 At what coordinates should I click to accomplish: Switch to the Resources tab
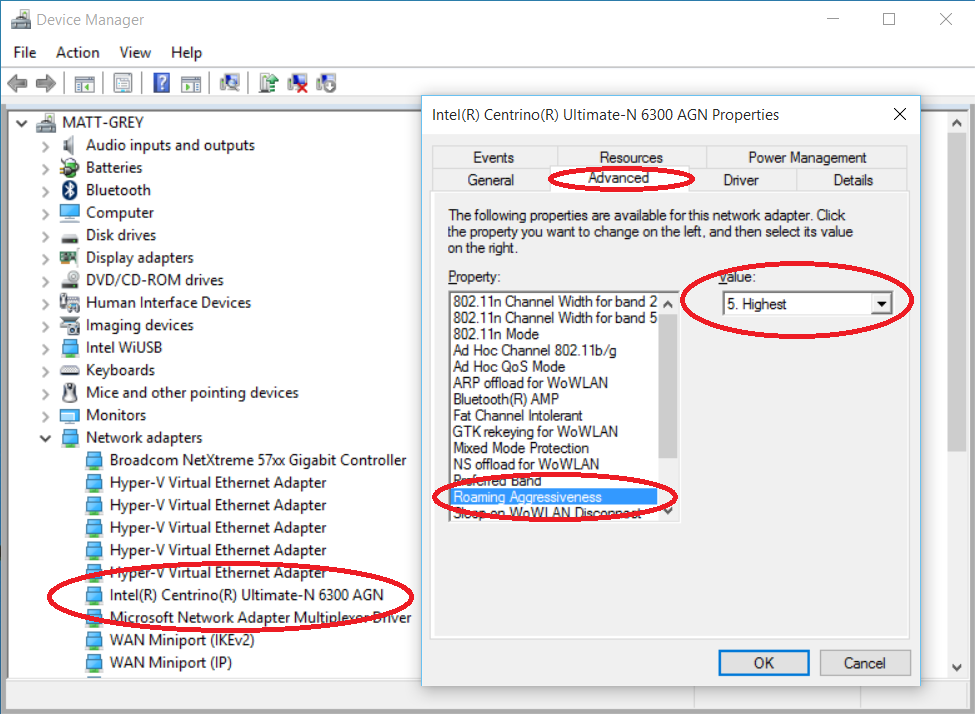click(631, 157)
